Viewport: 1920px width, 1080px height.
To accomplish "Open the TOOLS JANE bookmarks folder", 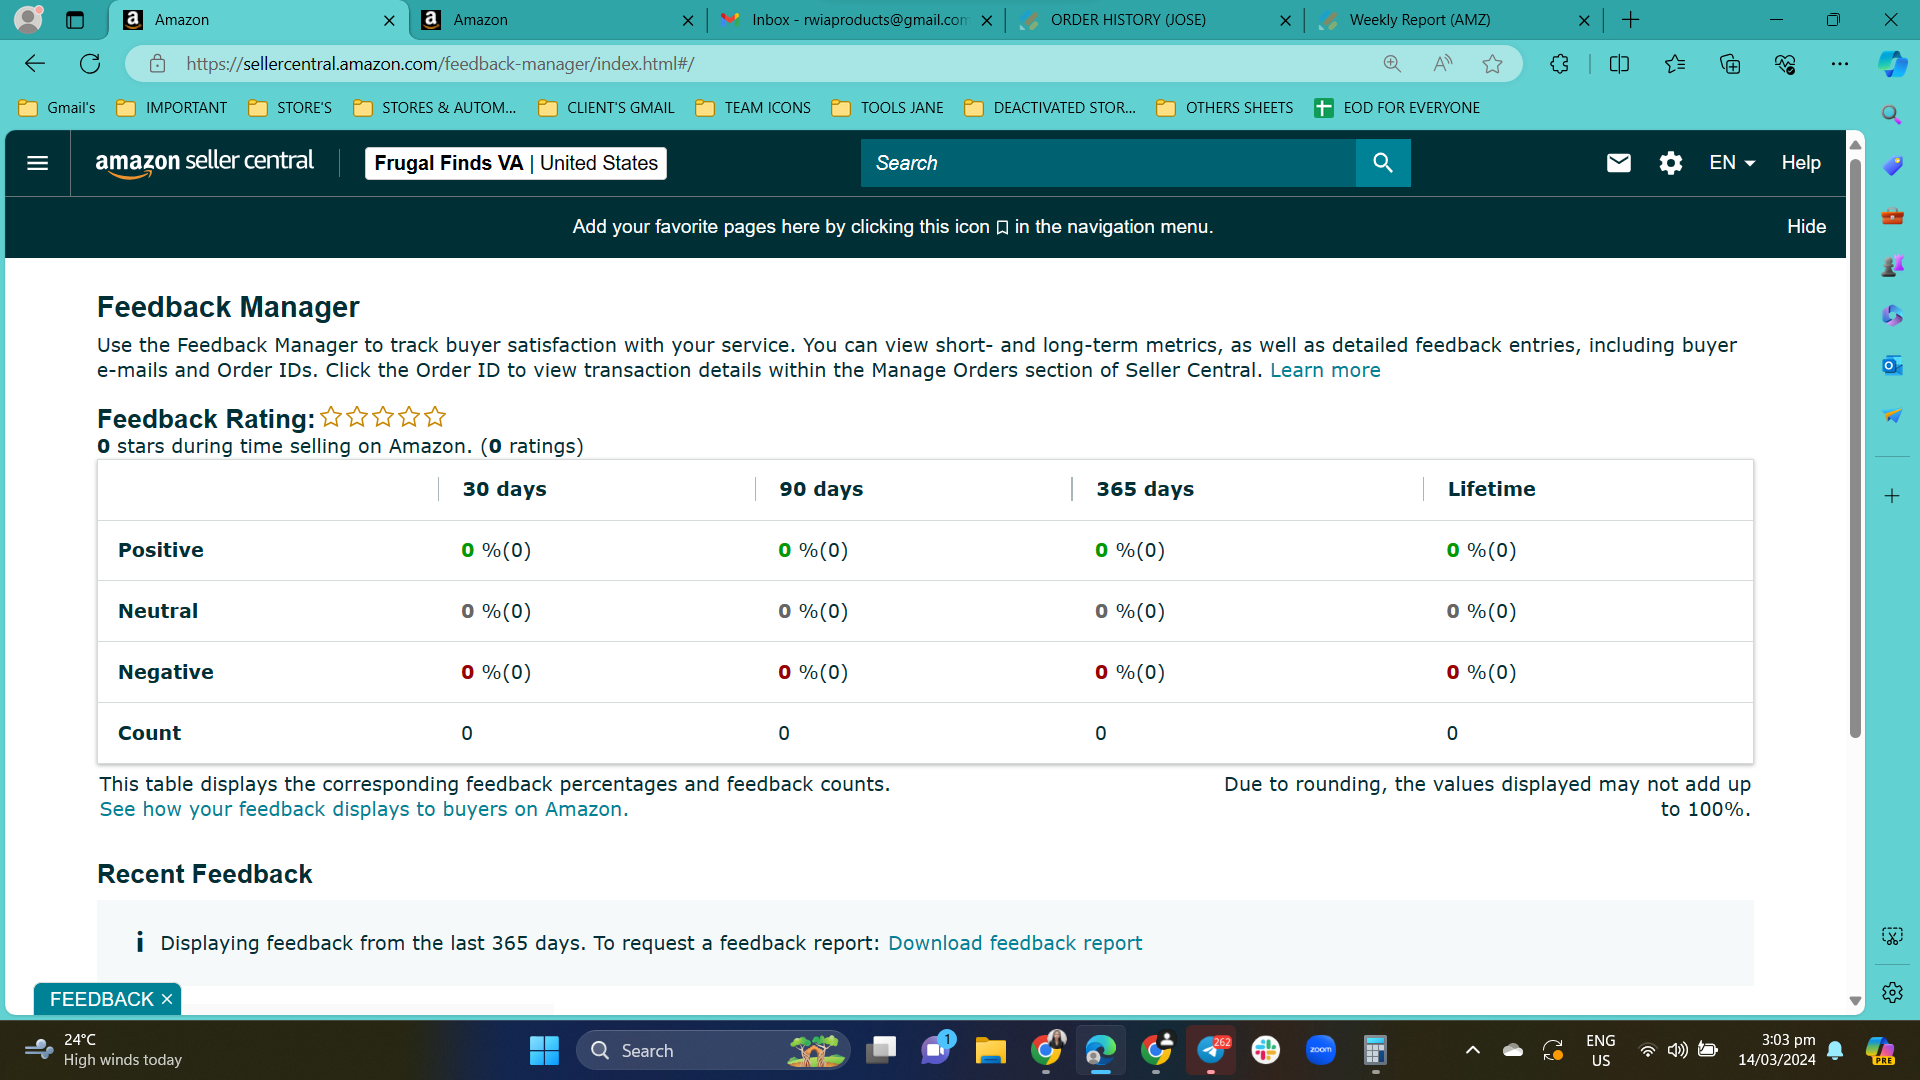I will (888, 108).
